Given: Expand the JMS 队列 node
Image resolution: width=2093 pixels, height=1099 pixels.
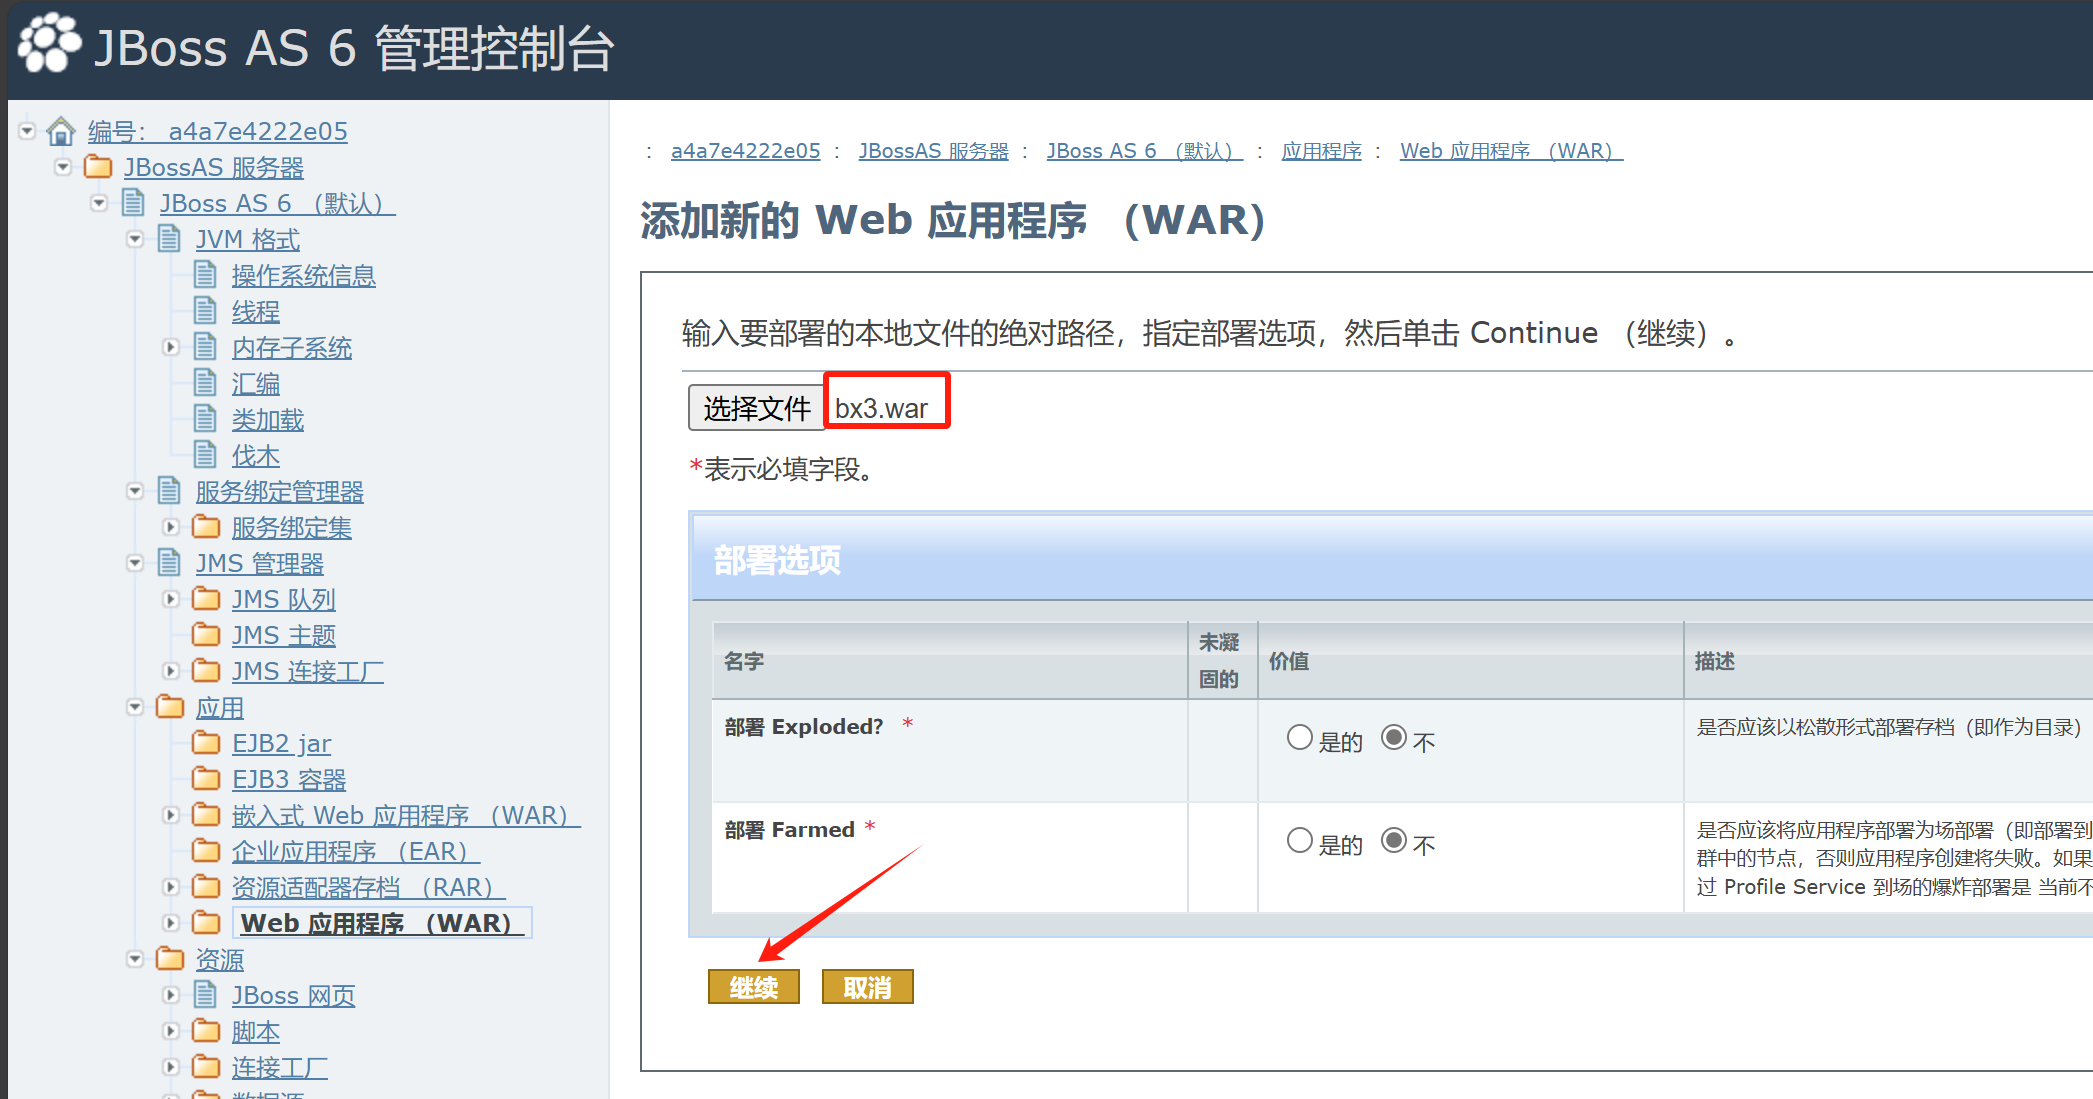Looking at the screenshot, I should (171, 598).
